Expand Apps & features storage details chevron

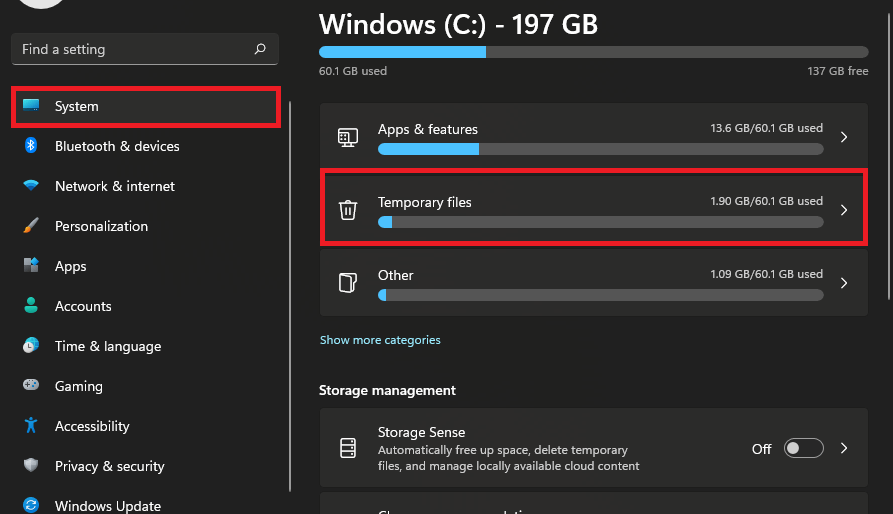(844, 137)
